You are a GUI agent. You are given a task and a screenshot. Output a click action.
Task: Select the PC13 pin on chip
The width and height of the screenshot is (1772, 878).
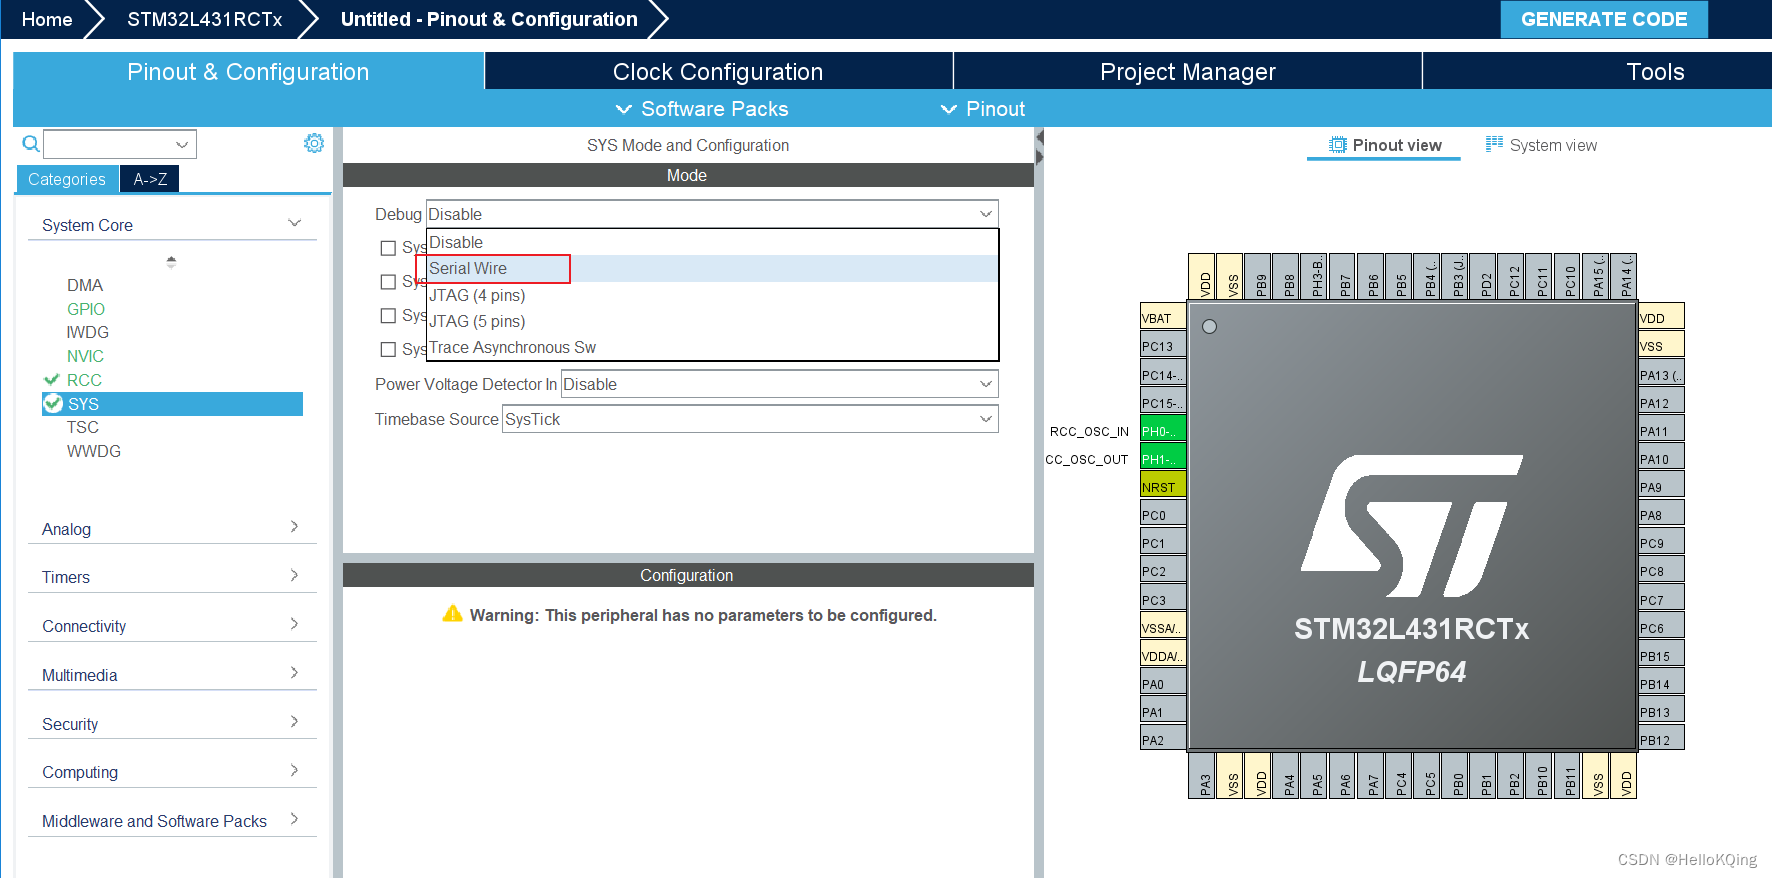point(1163,346)
